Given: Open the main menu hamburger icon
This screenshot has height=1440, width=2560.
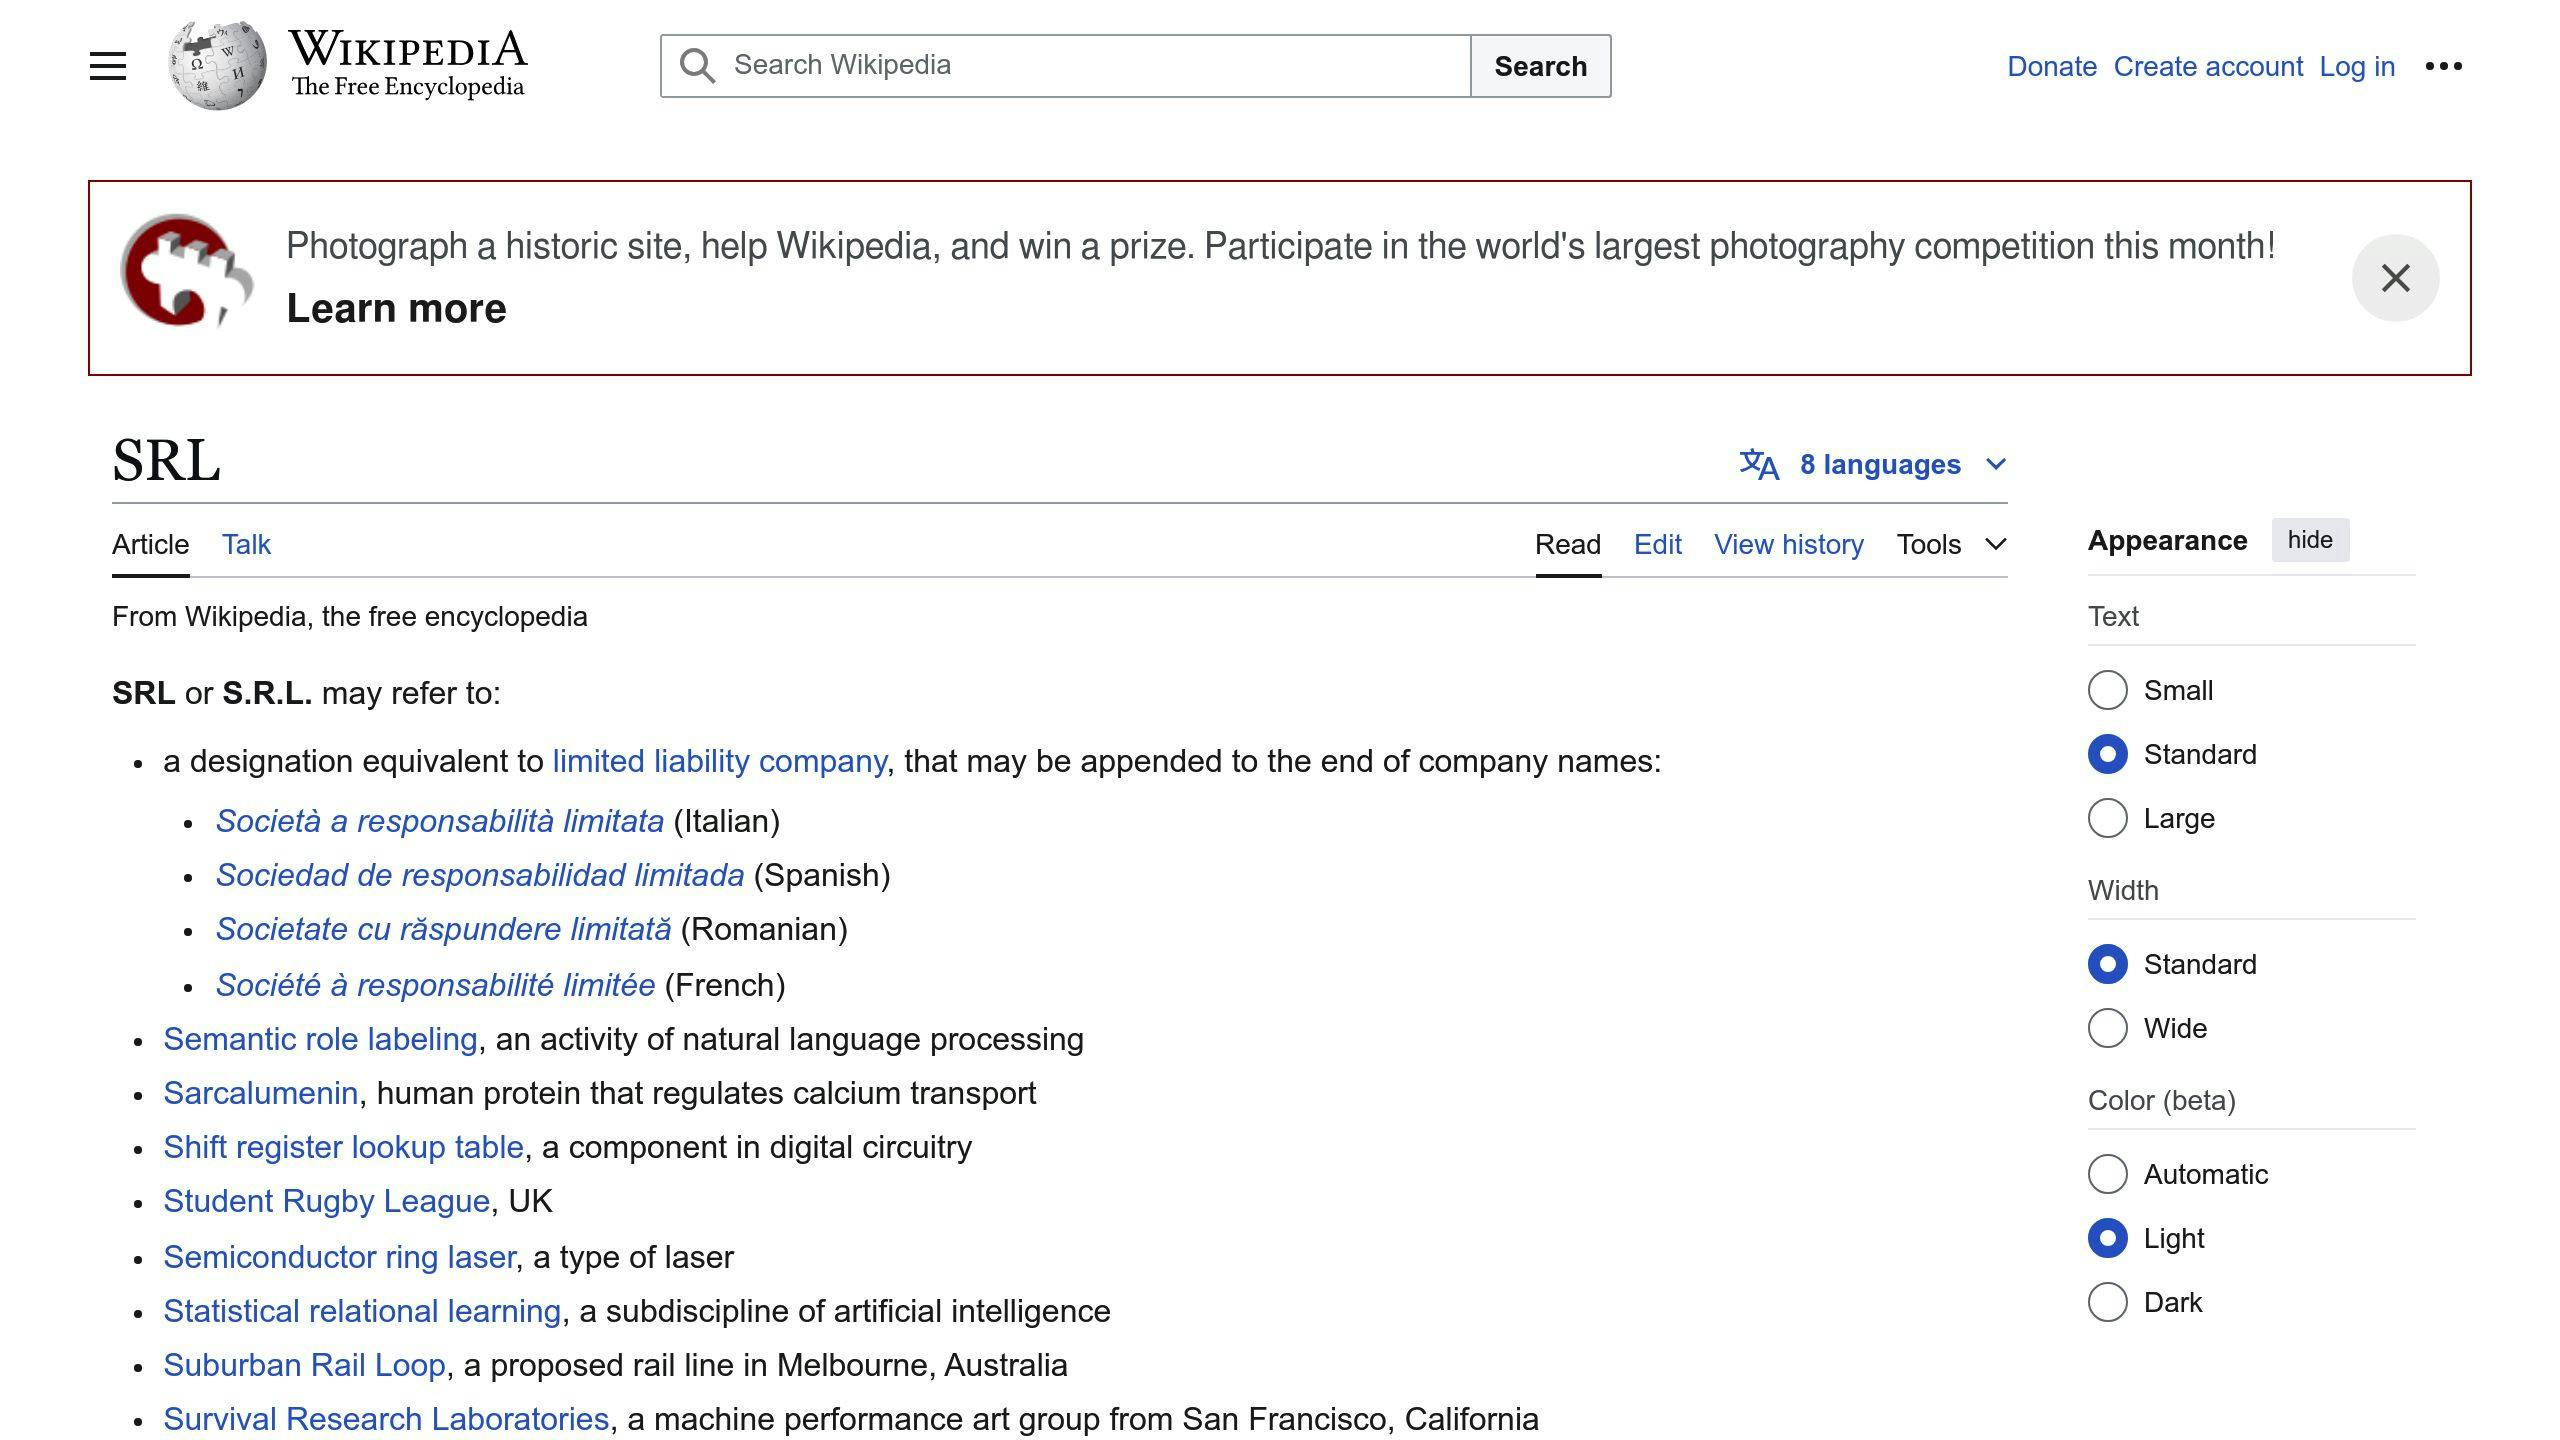Looking at the screenshot, I should point(108,66).
